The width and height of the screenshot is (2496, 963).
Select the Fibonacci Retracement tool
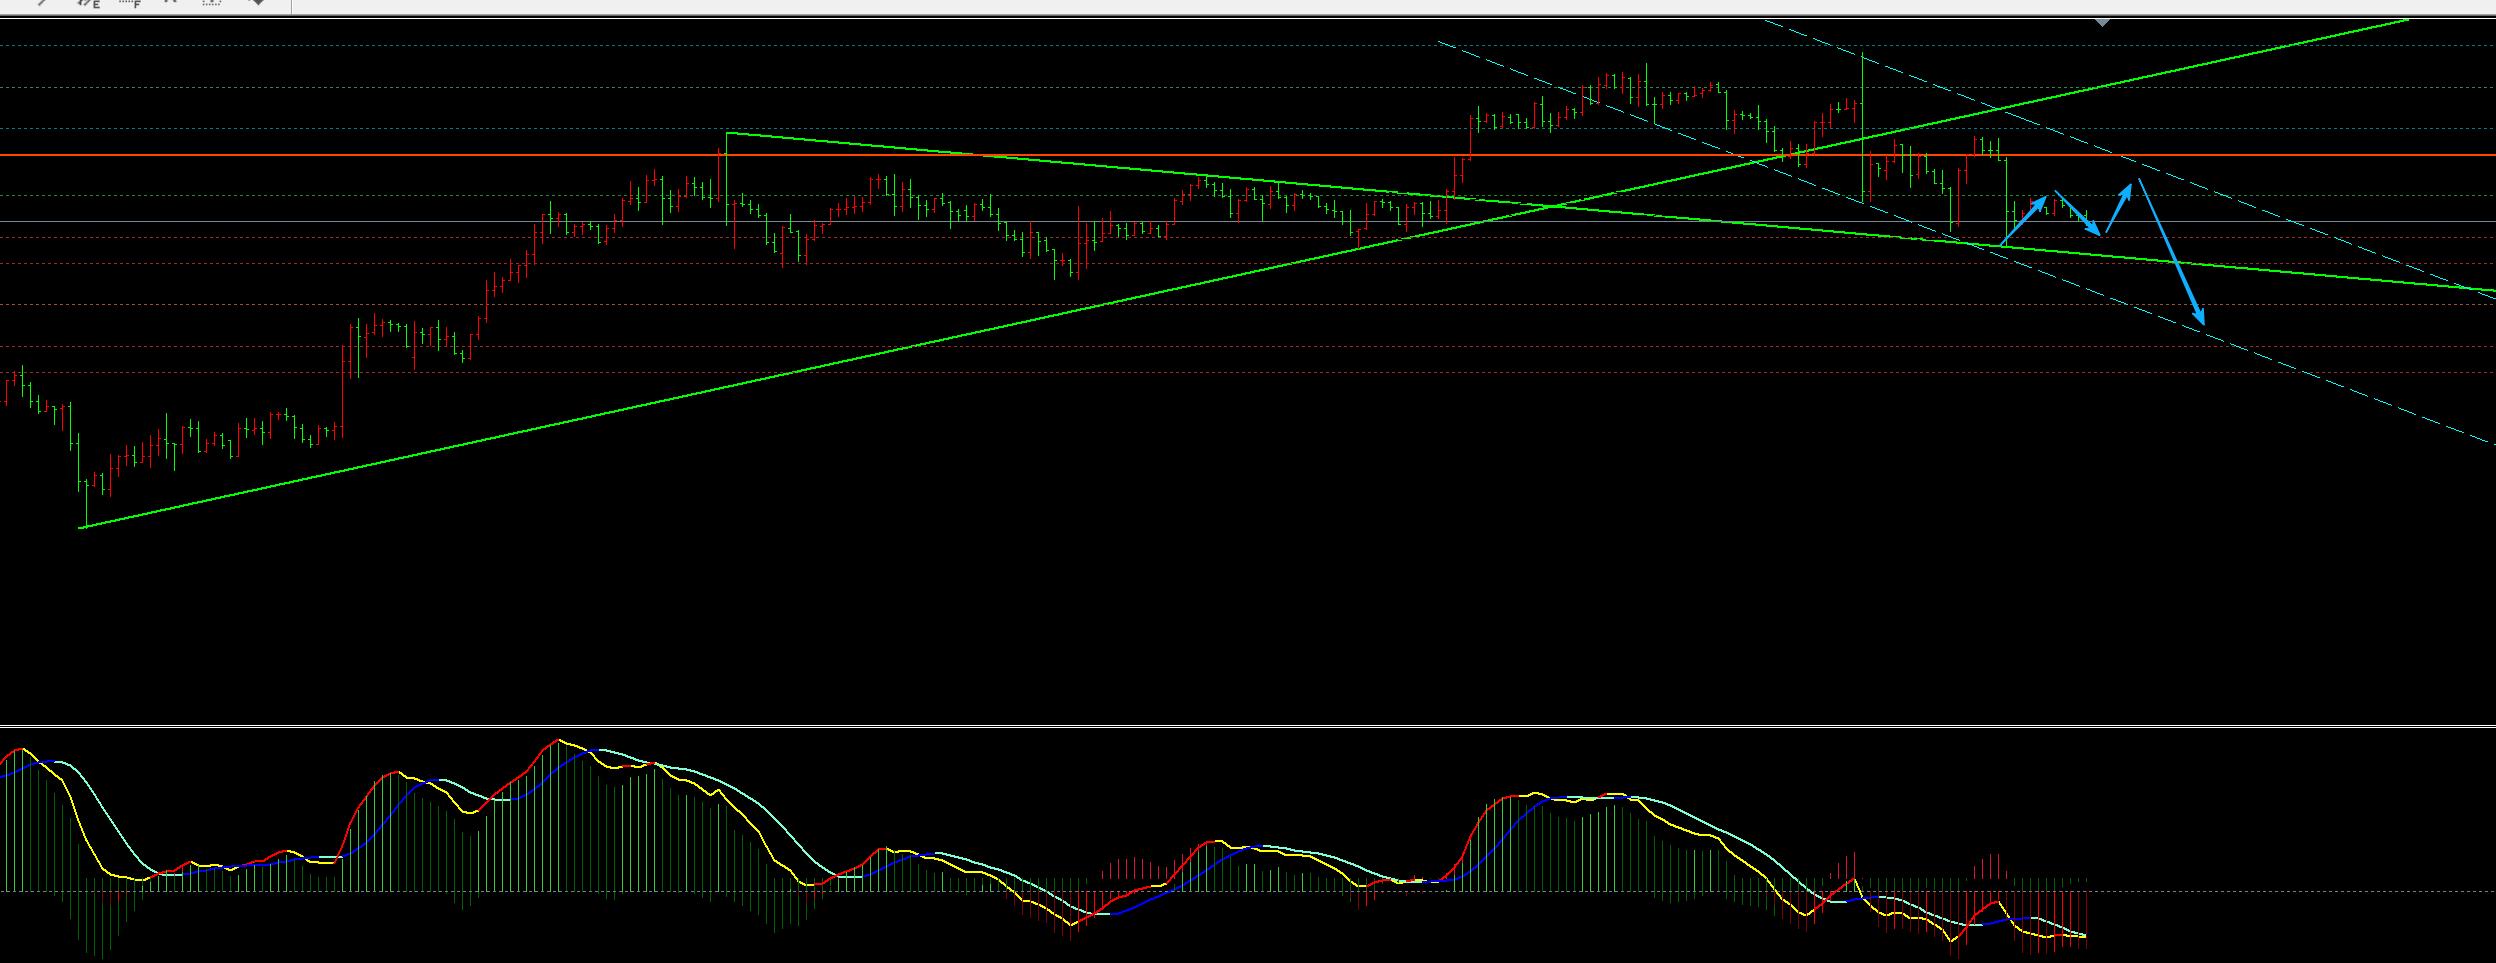[x=130, y=3]
